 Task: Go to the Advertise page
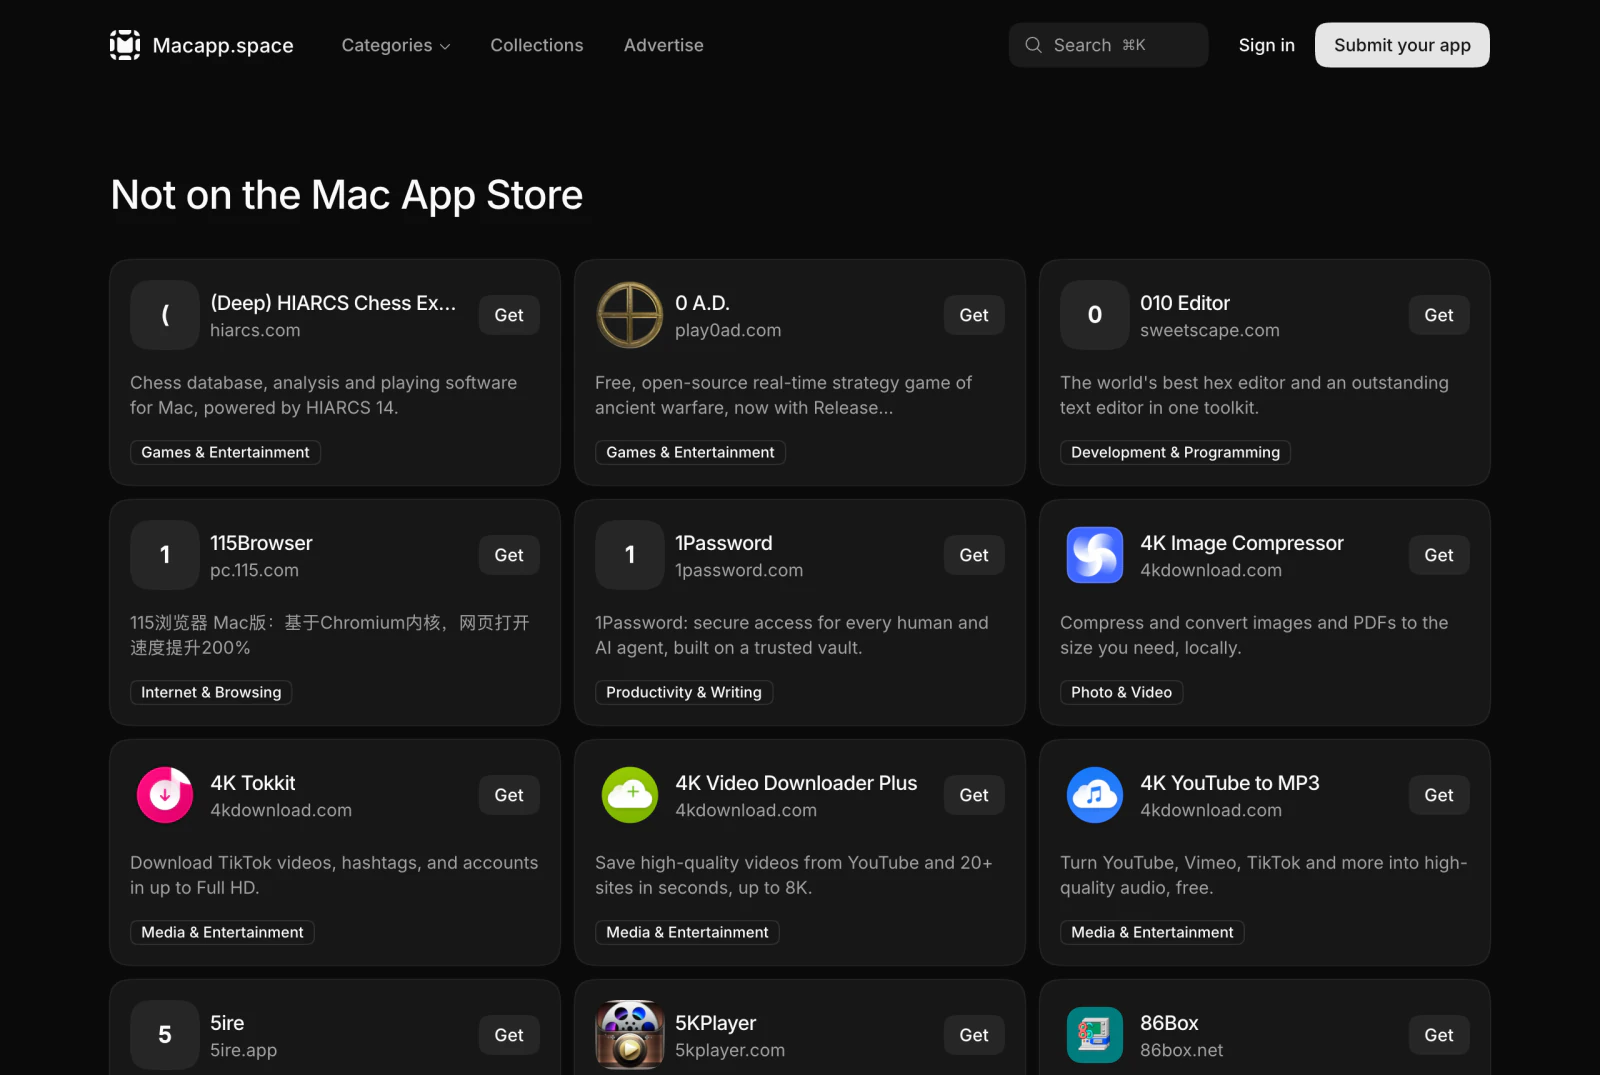click(664, 45)
